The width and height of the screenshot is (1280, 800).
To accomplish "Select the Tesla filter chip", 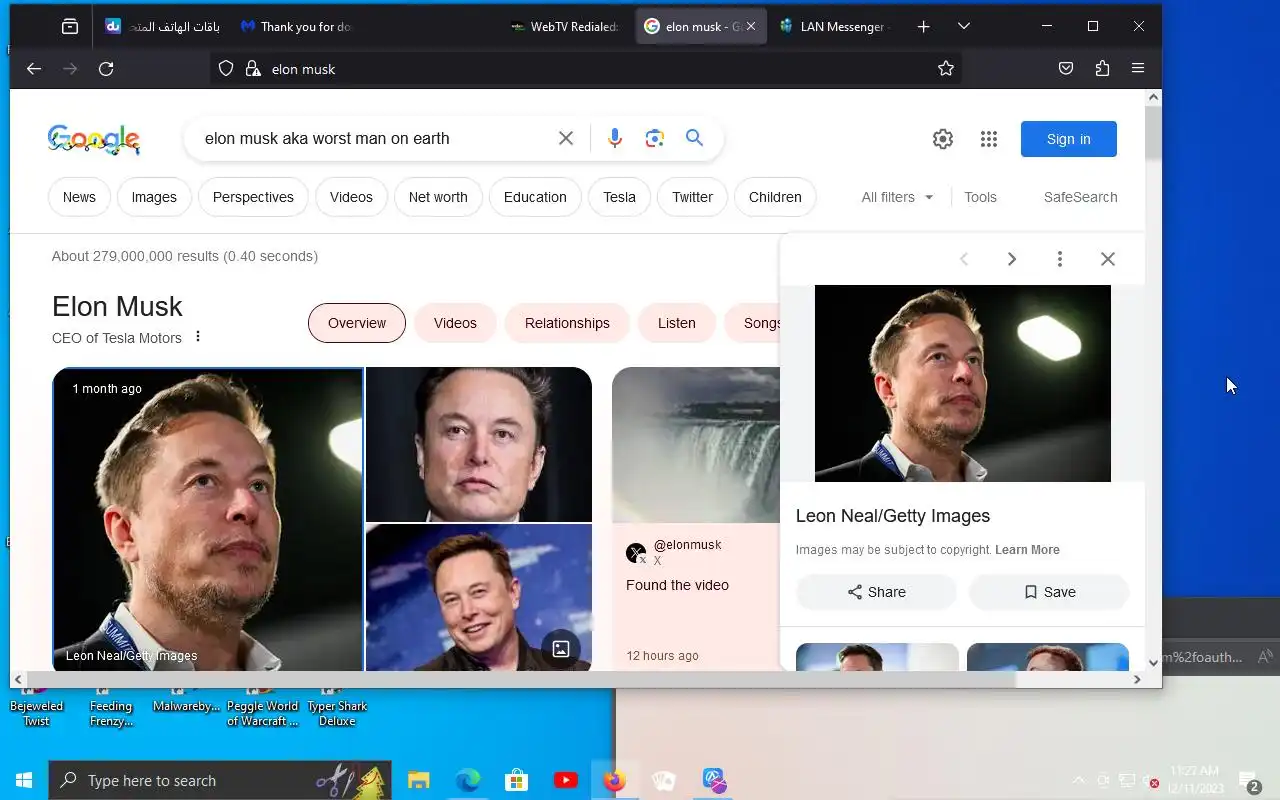I will 619,197.
